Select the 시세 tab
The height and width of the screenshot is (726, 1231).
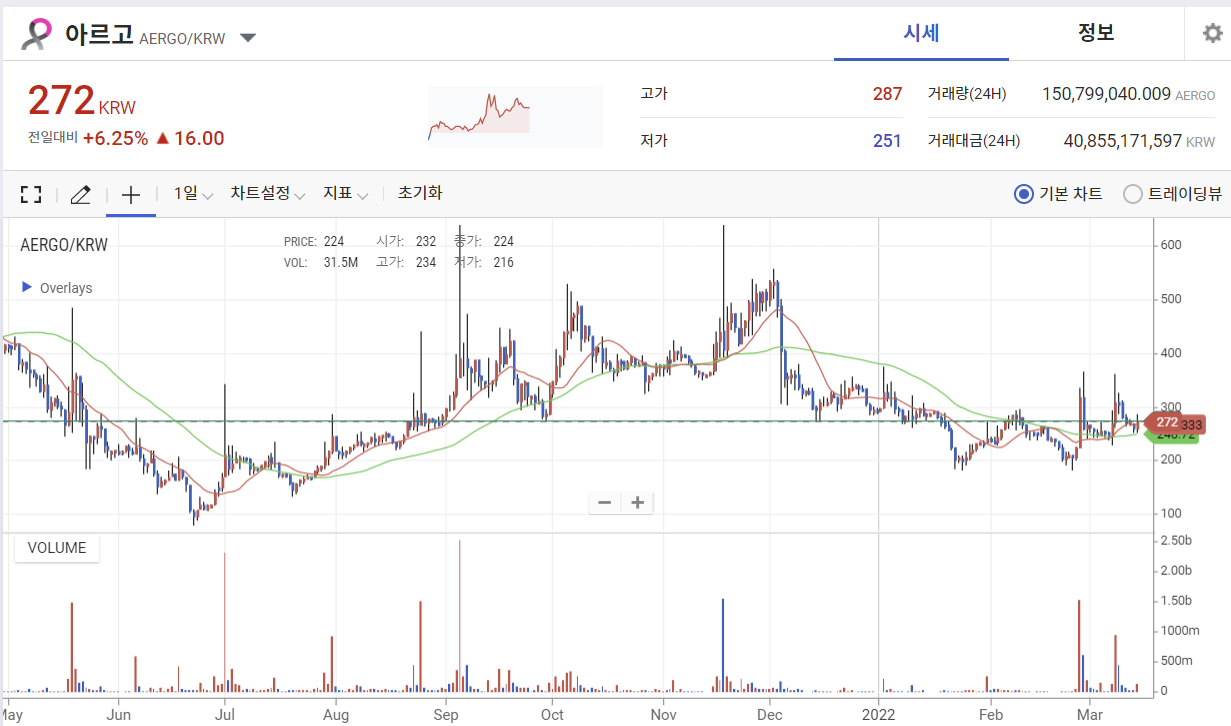(920, 32)
